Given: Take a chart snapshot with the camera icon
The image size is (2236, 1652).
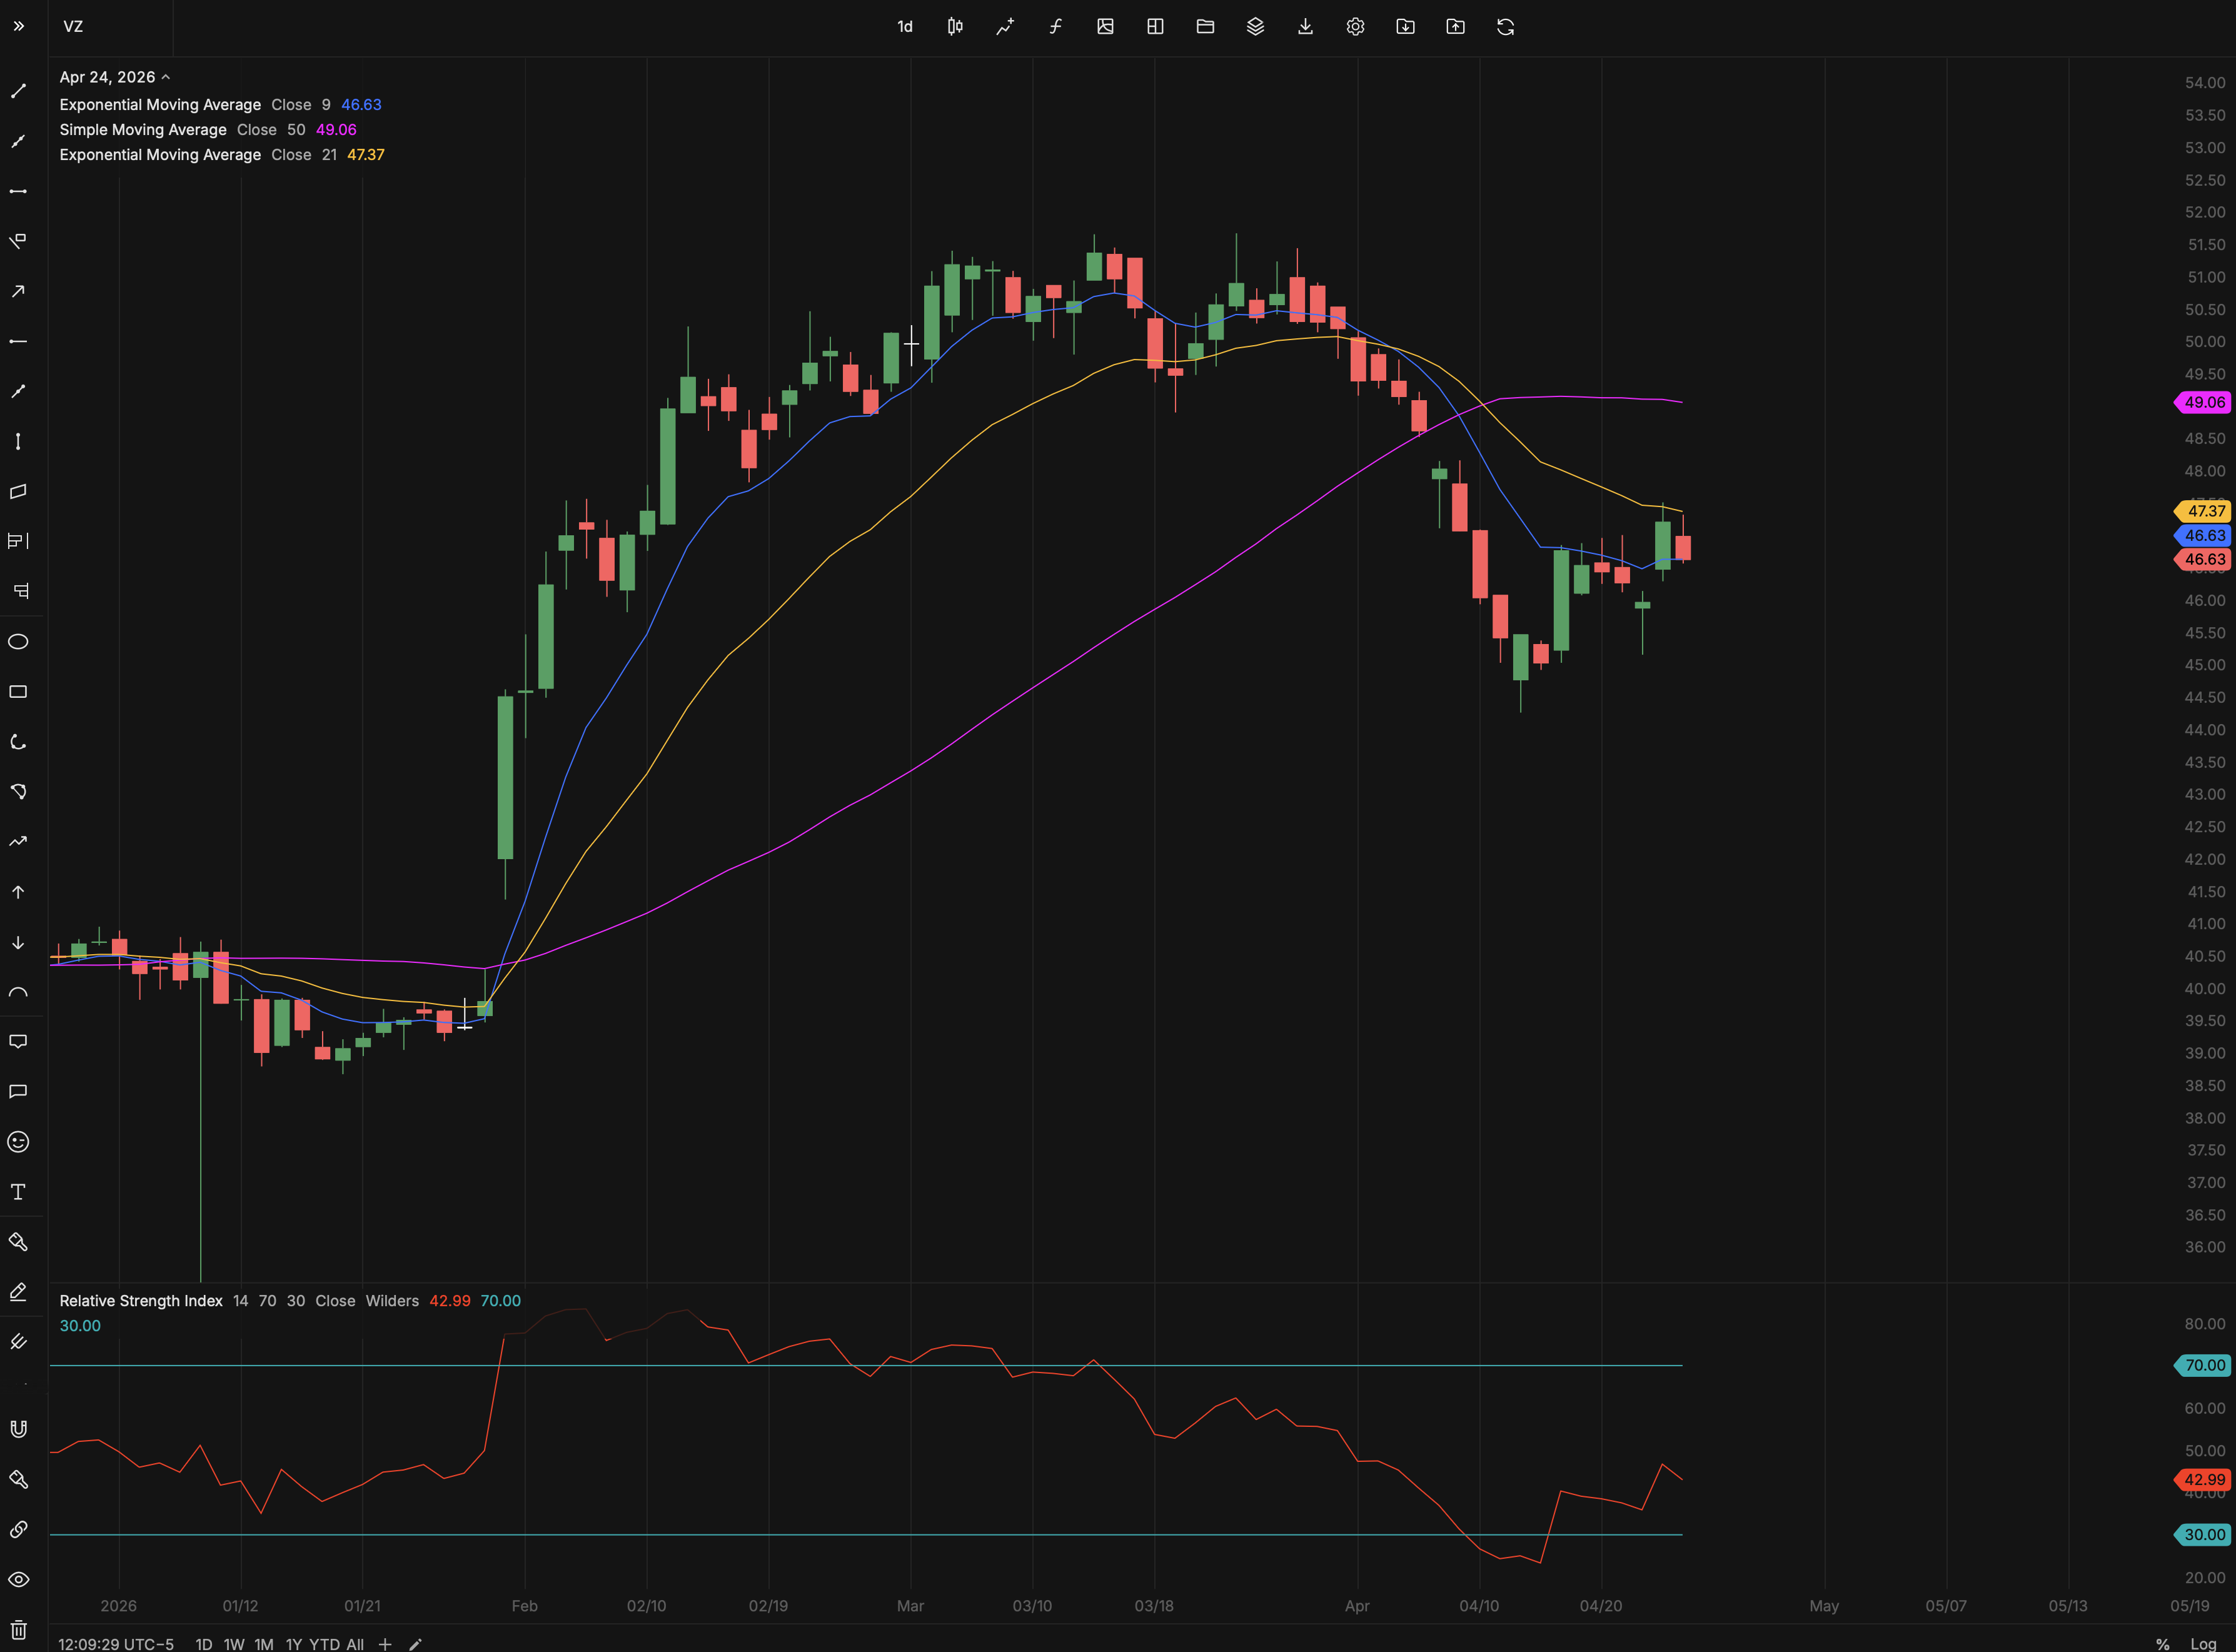Looking at the screenshot, I should point(1105,27).
